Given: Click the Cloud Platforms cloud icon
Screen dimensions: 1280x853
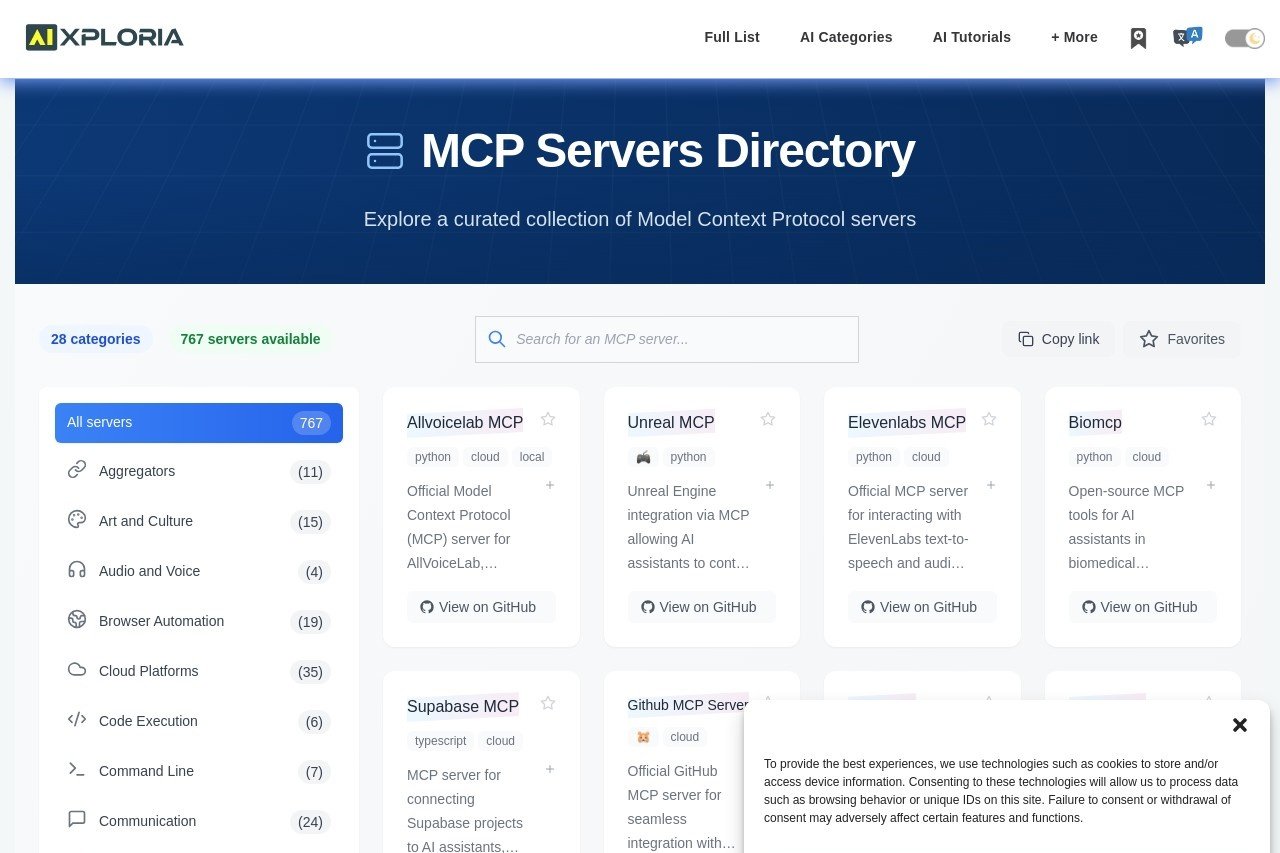Looking at the screenshot, I should [77, 669].
